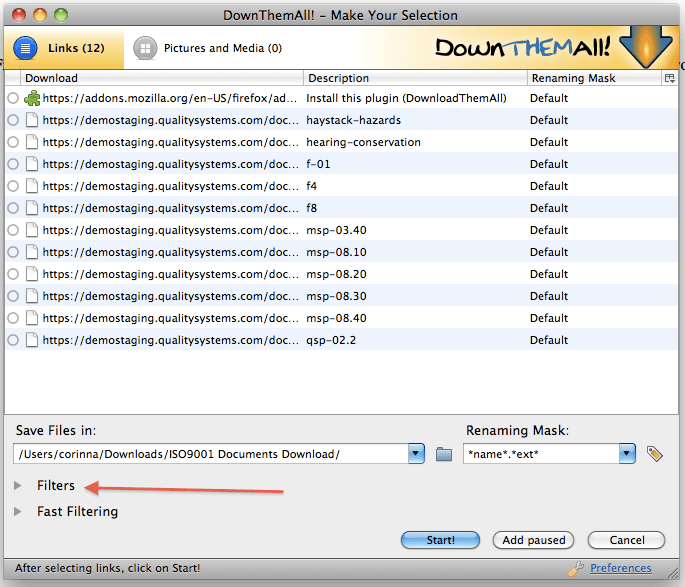Click the Cancel button

[626, 540]
